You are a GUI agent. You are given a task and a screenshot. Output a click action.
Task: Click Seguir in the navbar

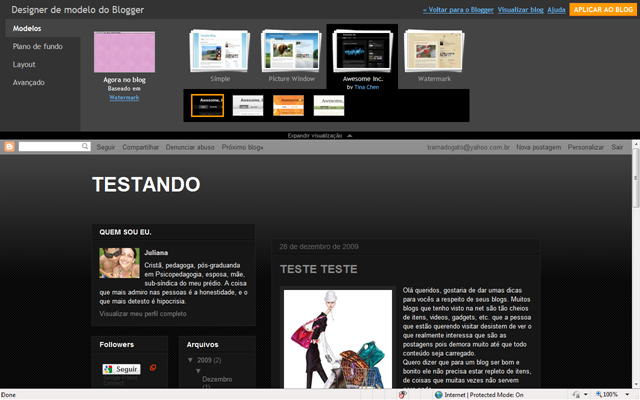[105, 147]
